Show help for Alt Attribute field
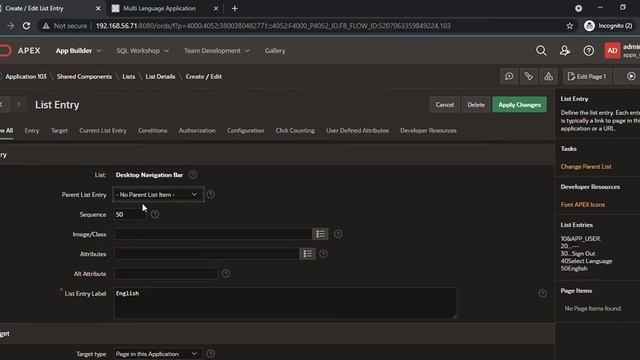Screen dimensions: 640x360 pos(226,274)
